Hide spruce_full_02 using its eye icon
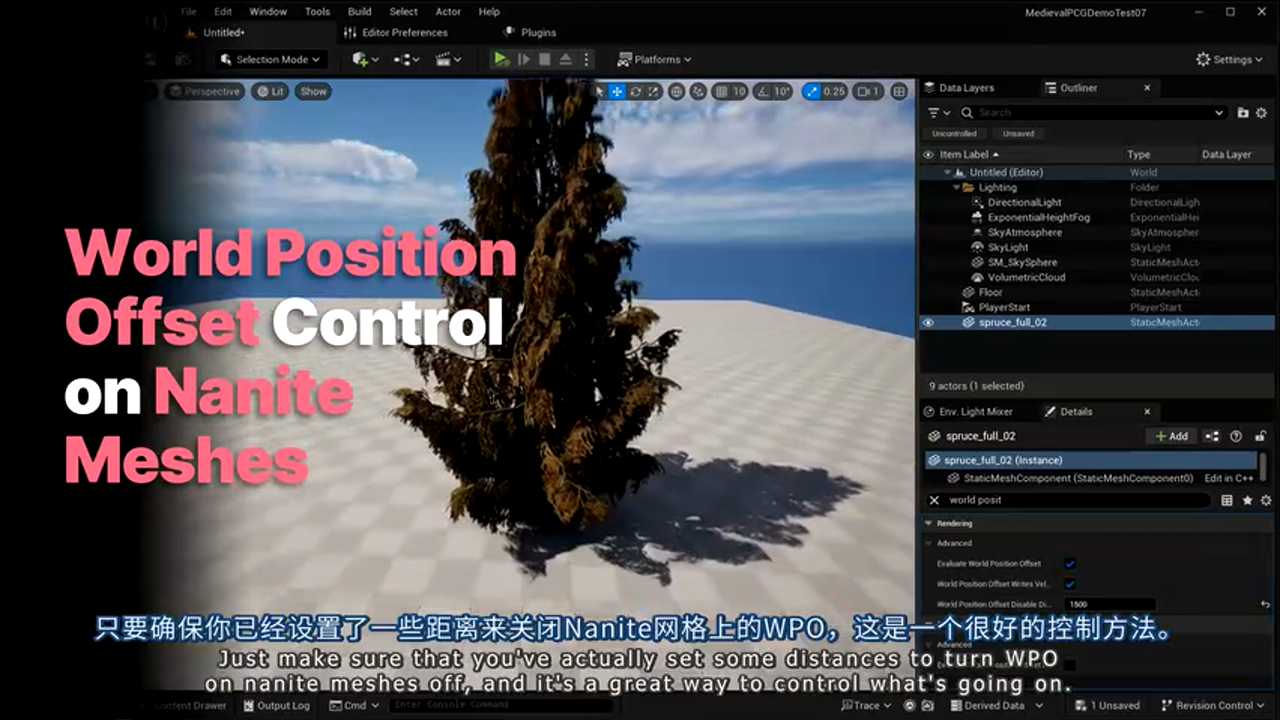 tap(928, 322)
